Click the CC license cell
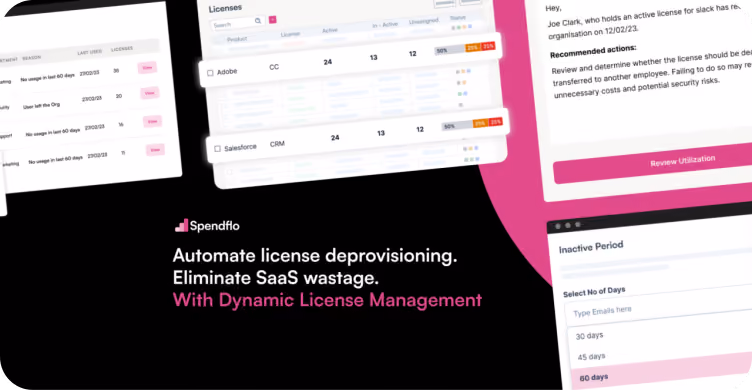Image resolution: width=753 pixels, height=390 pixels. pyautogui.click(x=274, y=67)
